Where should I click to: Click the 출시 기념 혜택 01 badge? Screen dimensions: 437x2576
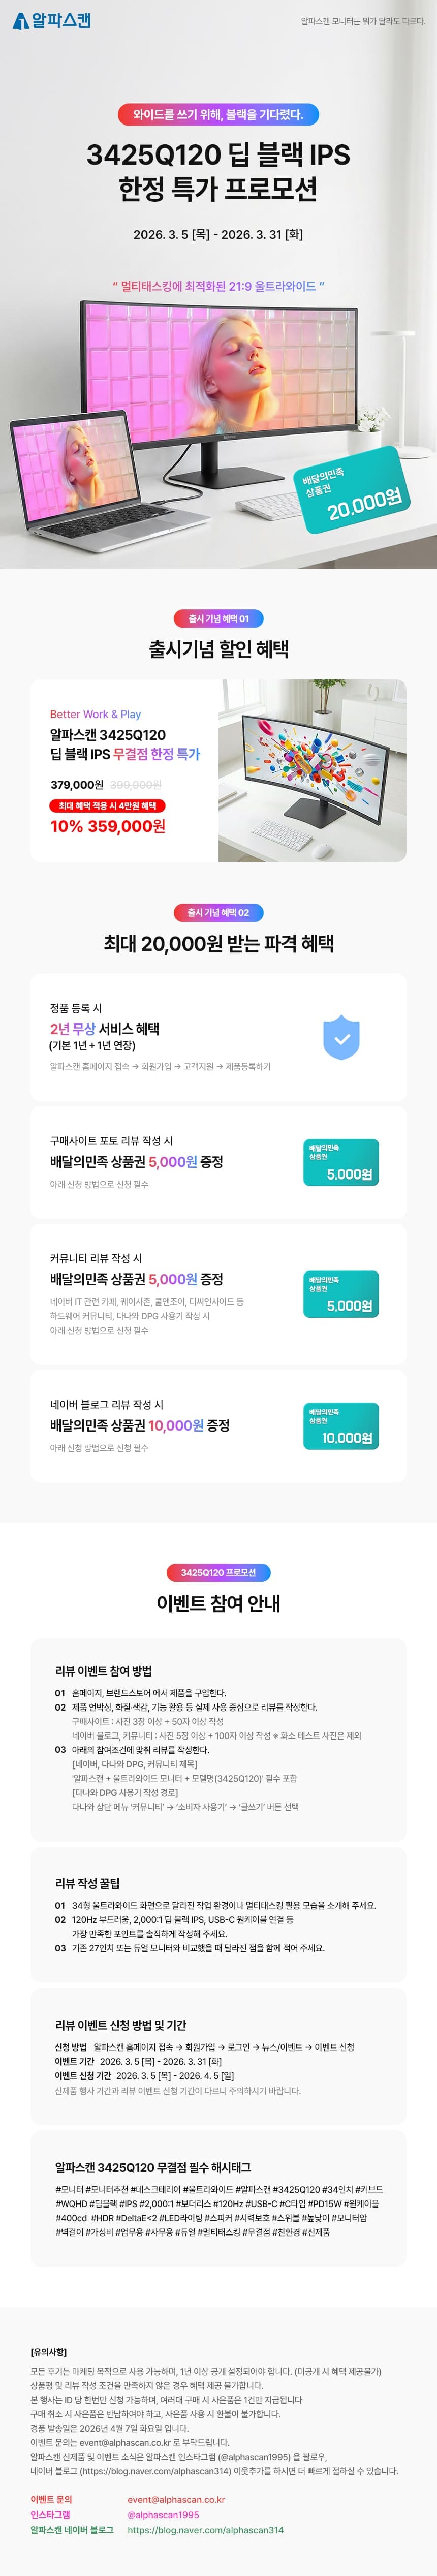(218, 619)
